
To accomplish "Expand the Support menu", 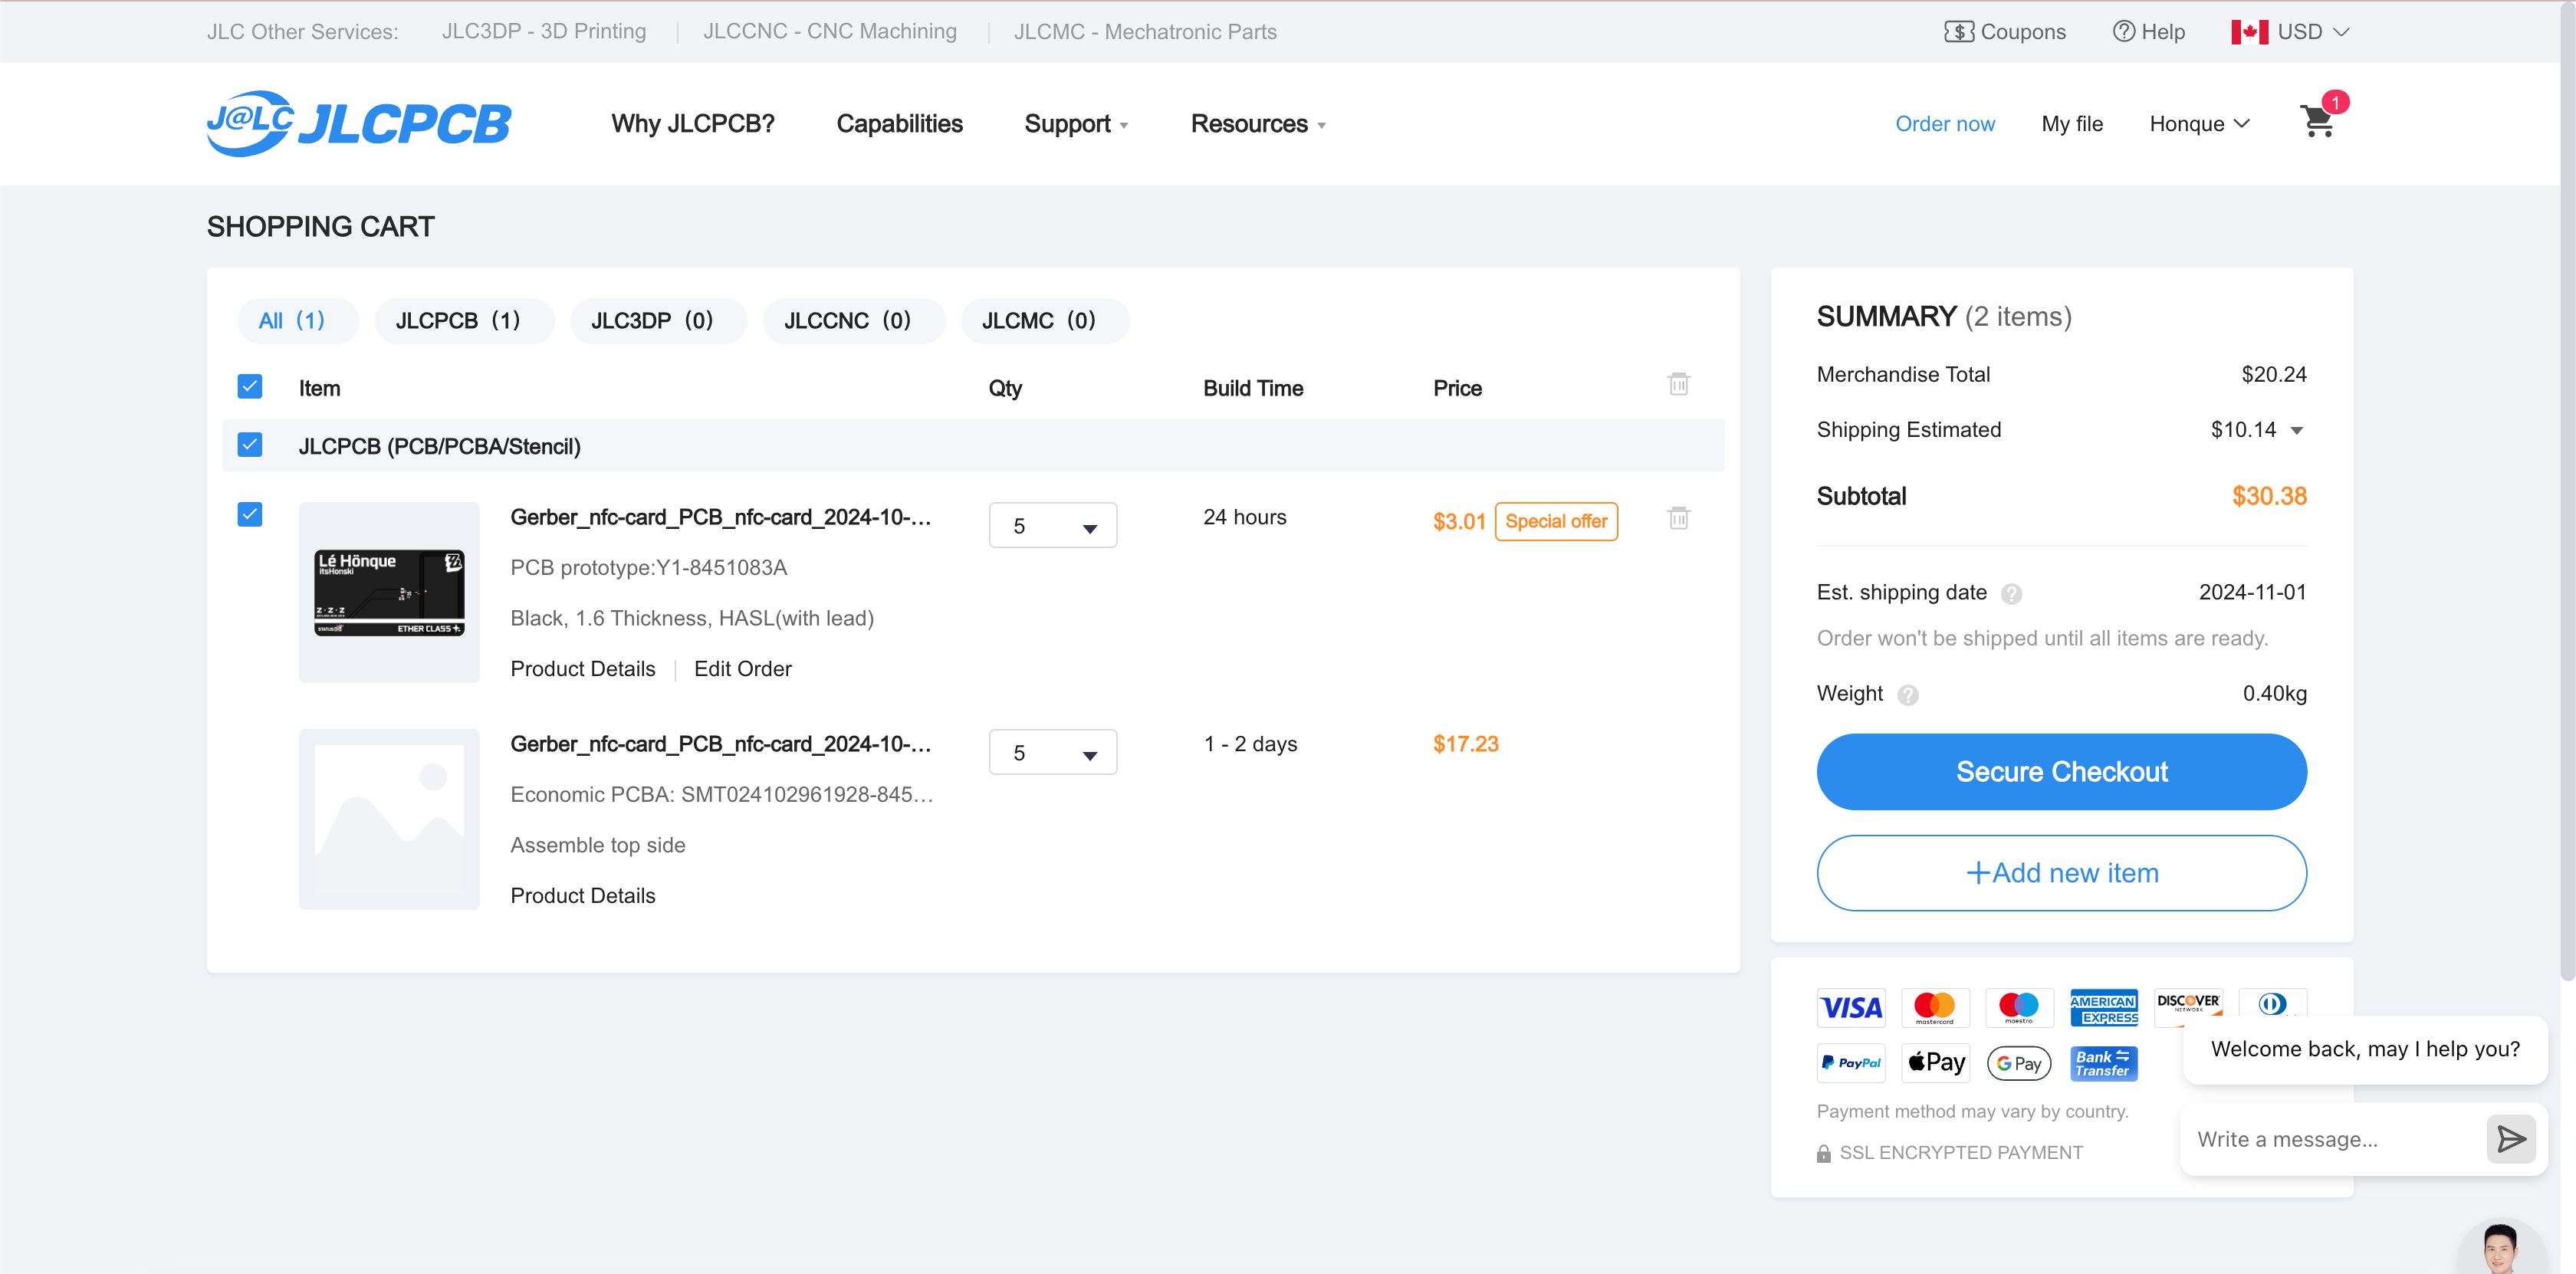I will point(1076,124).
